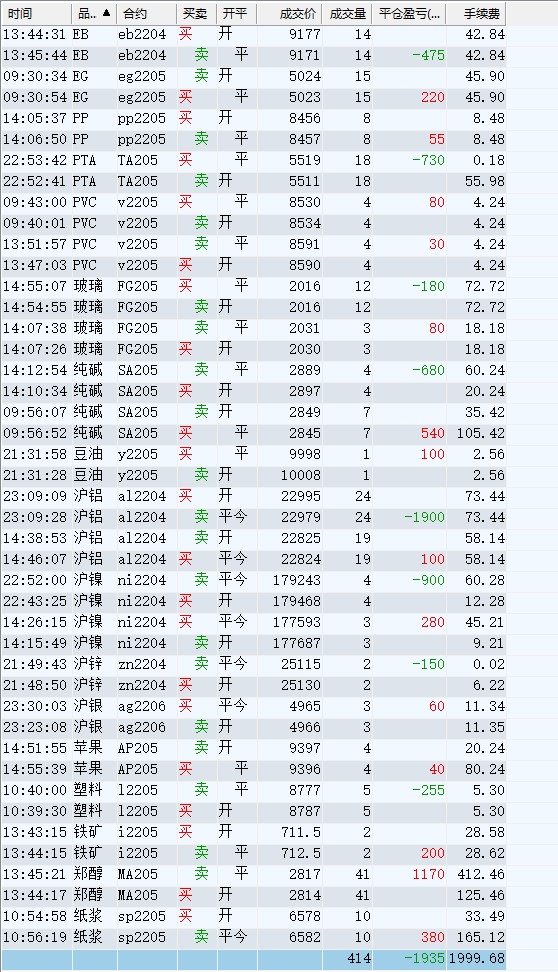Click the loss value -255

[x=428, y=790]
